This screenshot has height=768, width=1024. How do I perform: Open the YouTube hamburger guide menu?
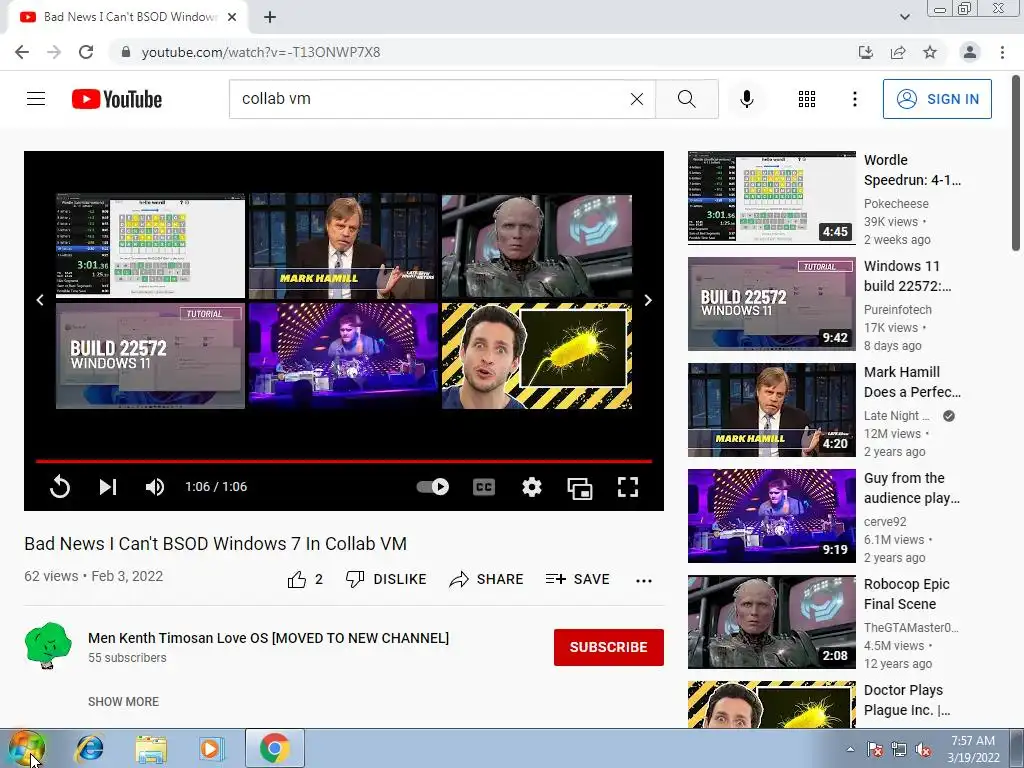click(36, 99)
